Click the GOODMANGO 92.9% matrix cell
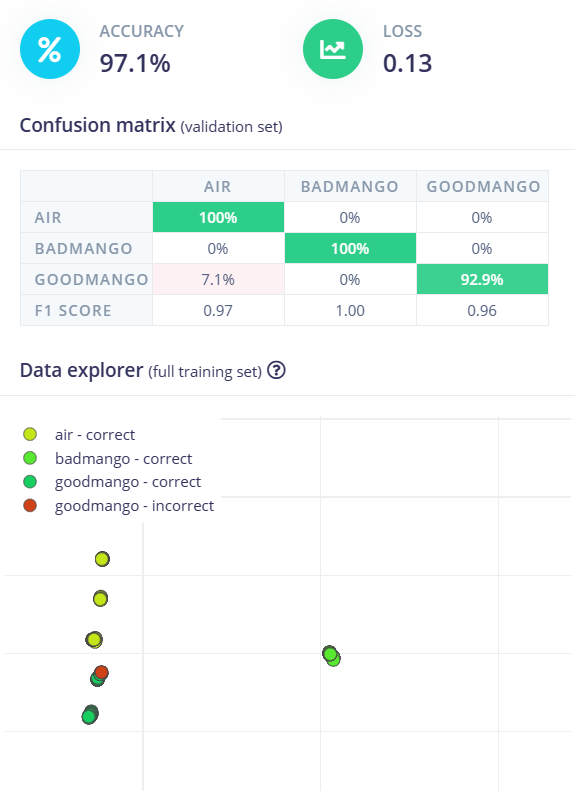Screen dimensions: 575x794 482,280
